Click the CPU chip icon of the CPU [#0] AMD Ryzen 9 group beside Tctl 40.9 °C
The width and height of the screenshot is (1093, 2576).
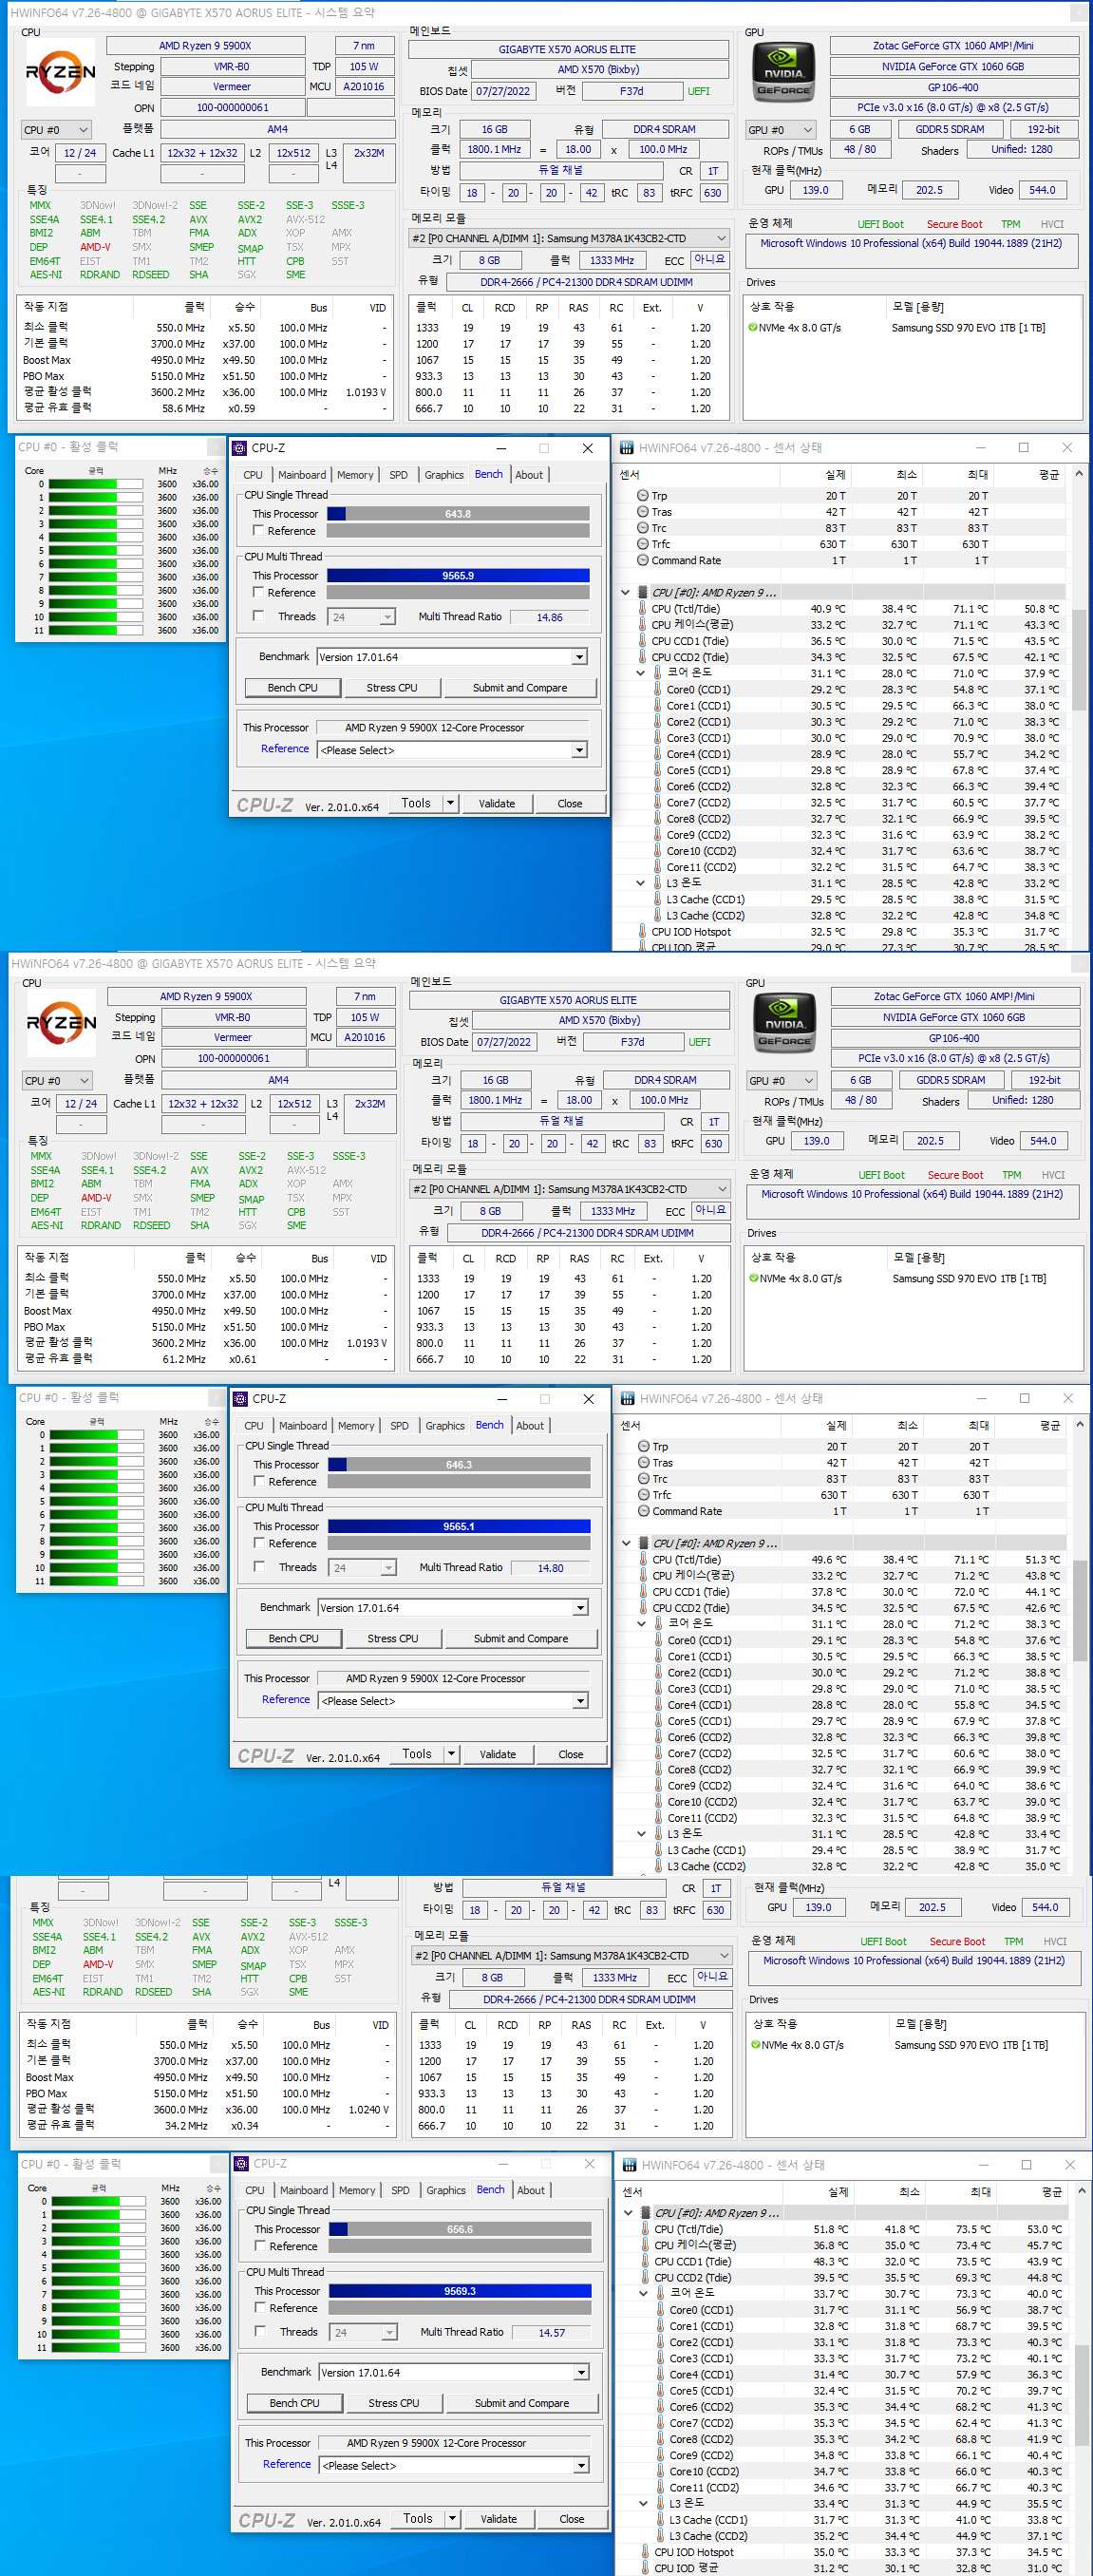[x=643, y=593]
